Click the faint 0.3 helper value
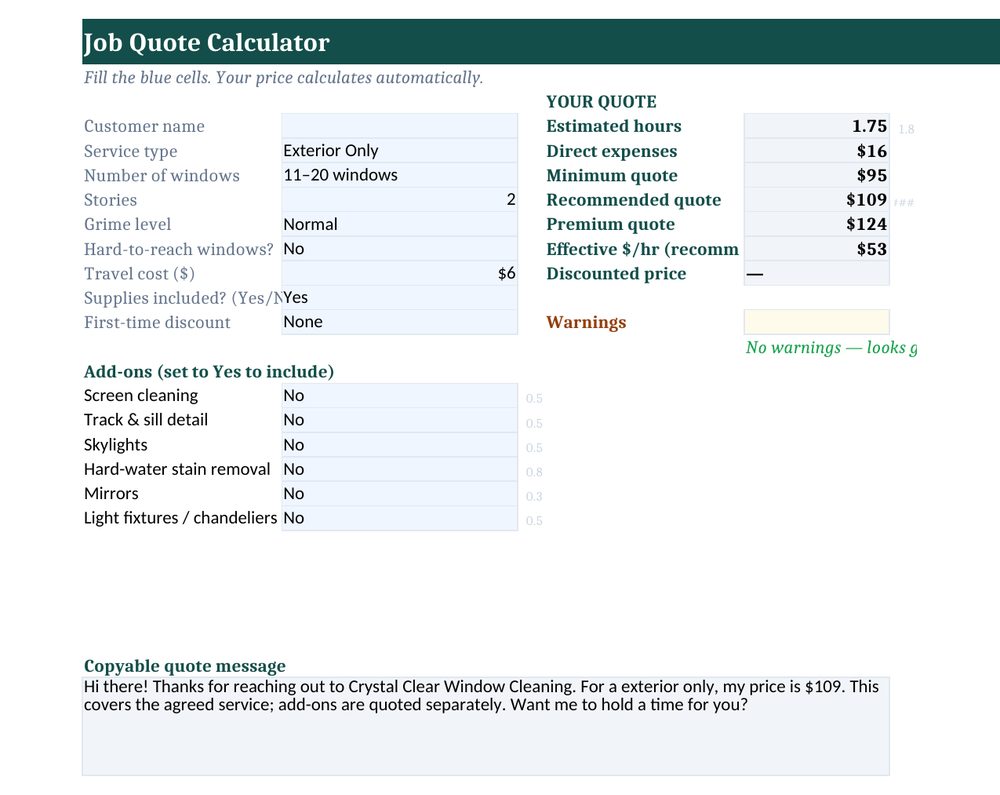 [534, 497]
